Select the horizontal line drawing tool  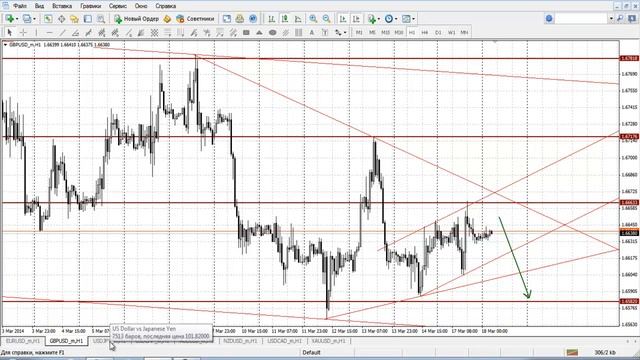[x=49, y=32]
